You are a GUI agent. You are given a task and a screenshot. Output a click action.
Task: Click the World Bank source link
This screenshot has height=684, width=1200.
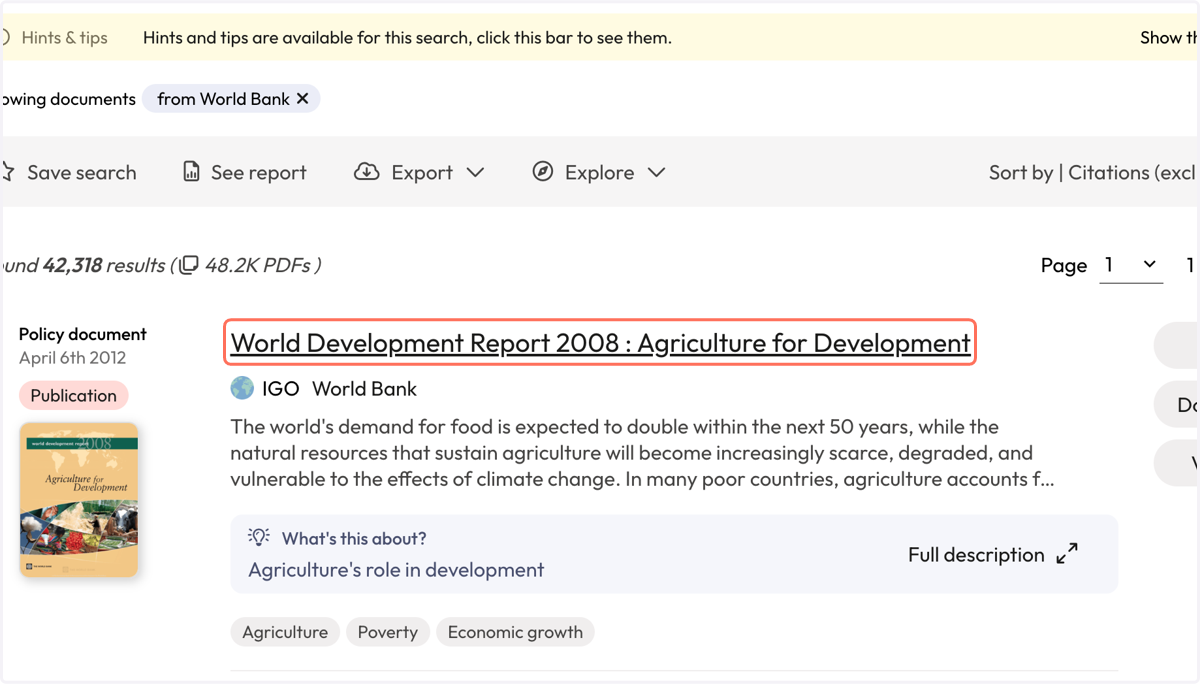364,389
